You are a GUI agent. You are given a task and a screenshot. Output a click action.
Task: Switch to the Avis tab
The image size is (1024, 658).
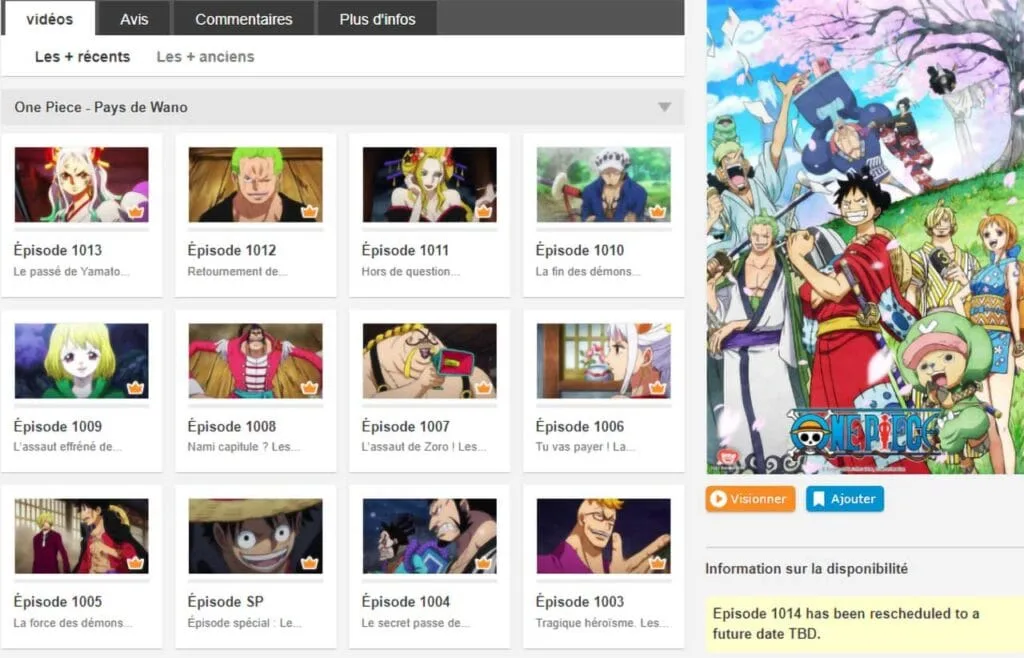134,19
